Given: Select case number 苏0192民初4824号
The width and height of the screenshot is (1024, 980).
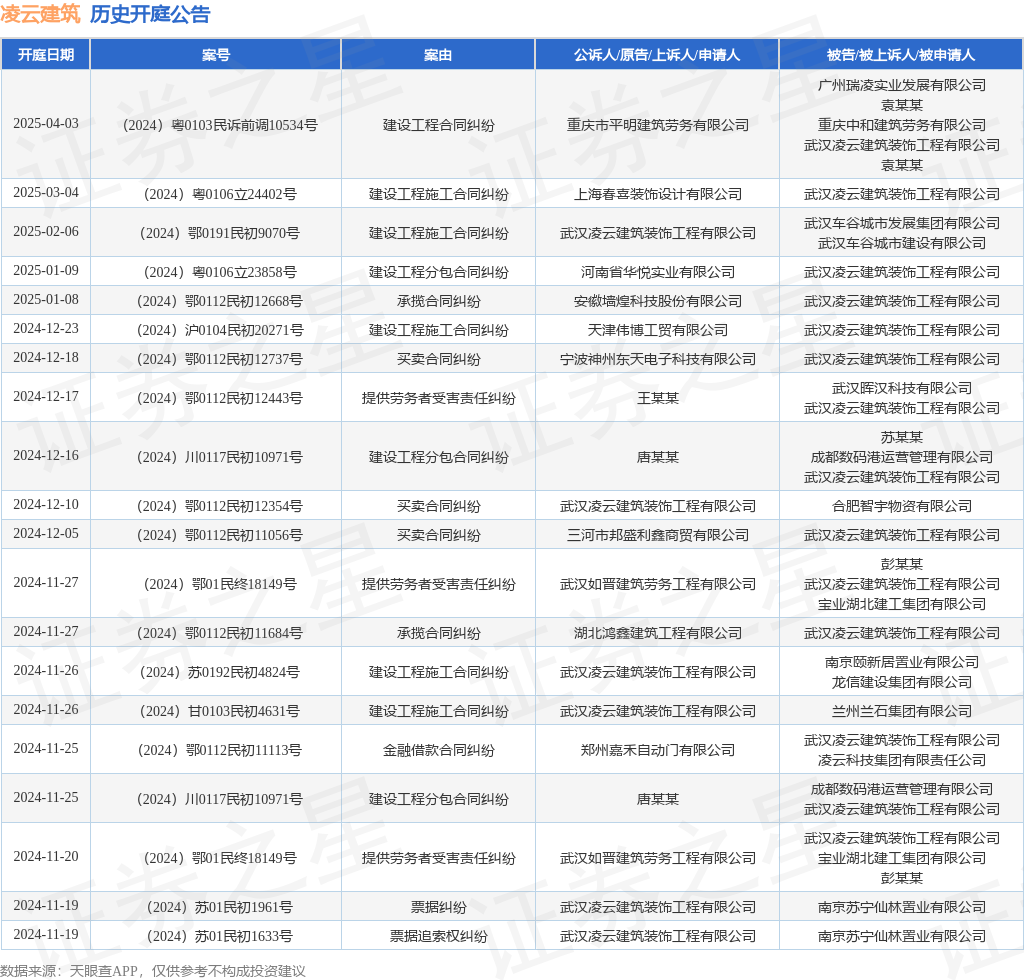Looking at the screenshot, I should coord(220,672).
